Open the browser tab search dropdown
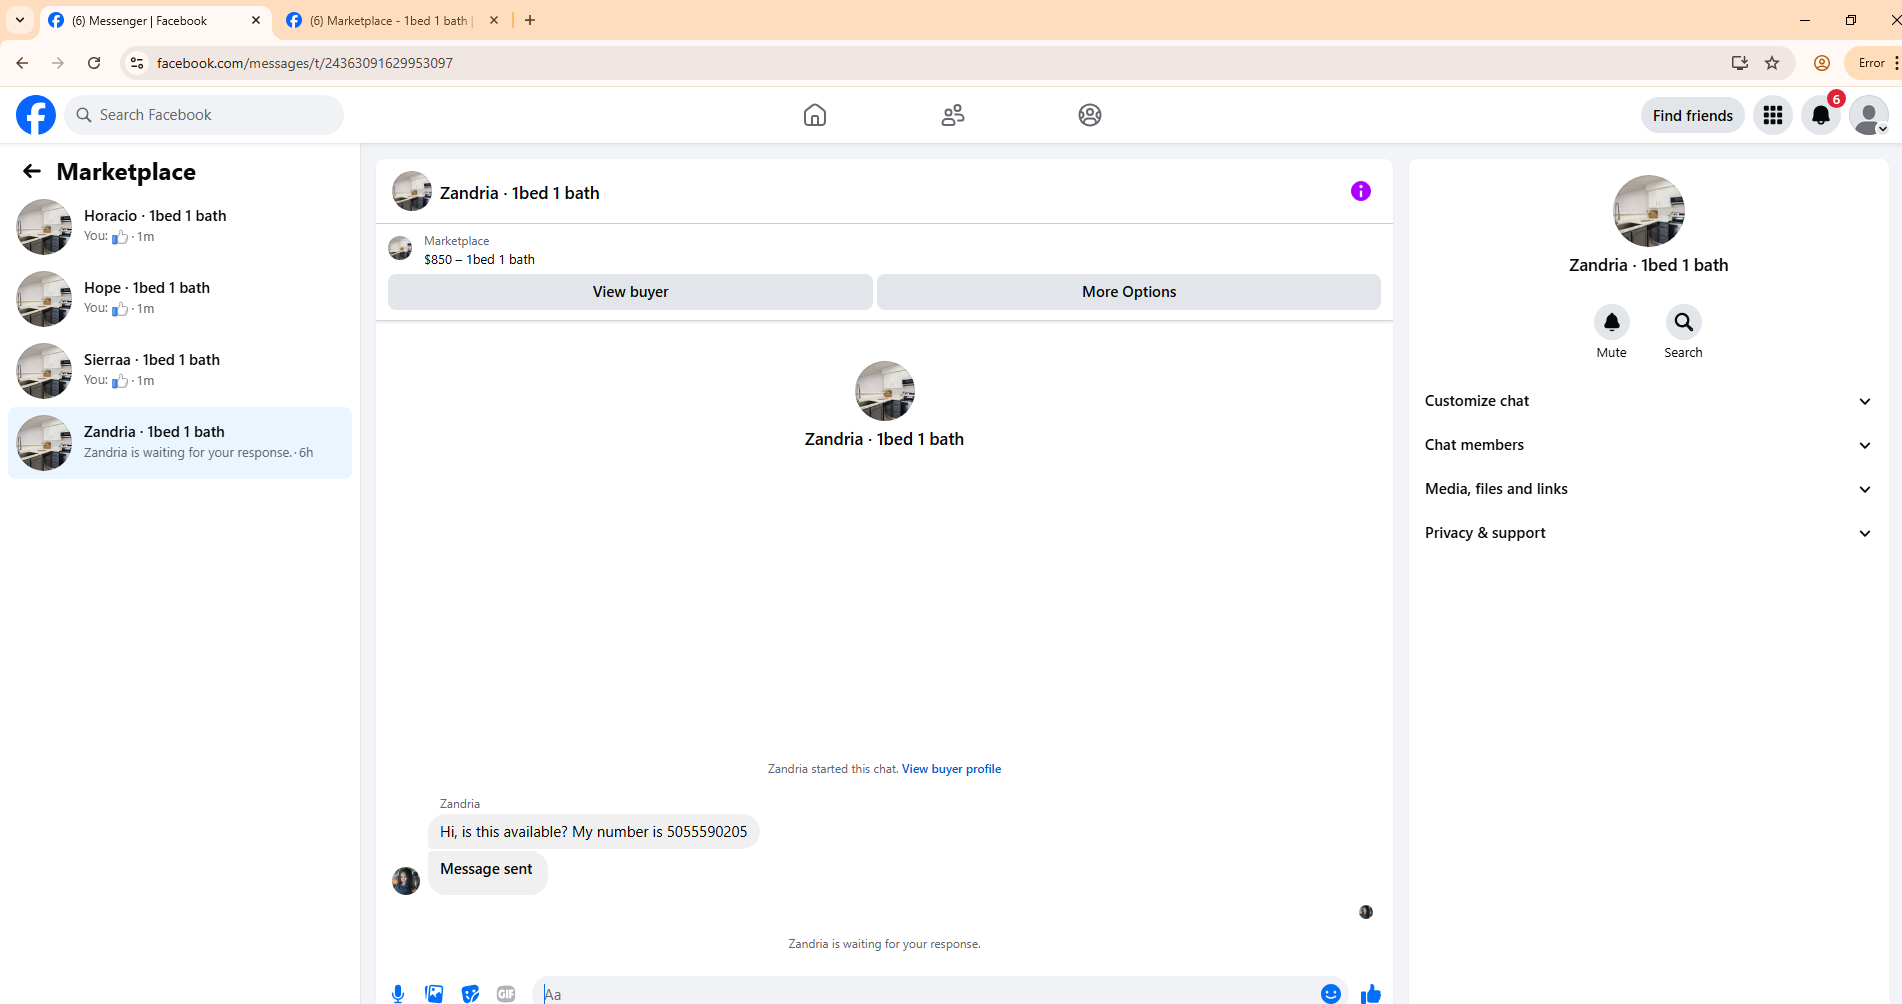The width and height of the screenshot is (1902, 1004). coord(20,20)
